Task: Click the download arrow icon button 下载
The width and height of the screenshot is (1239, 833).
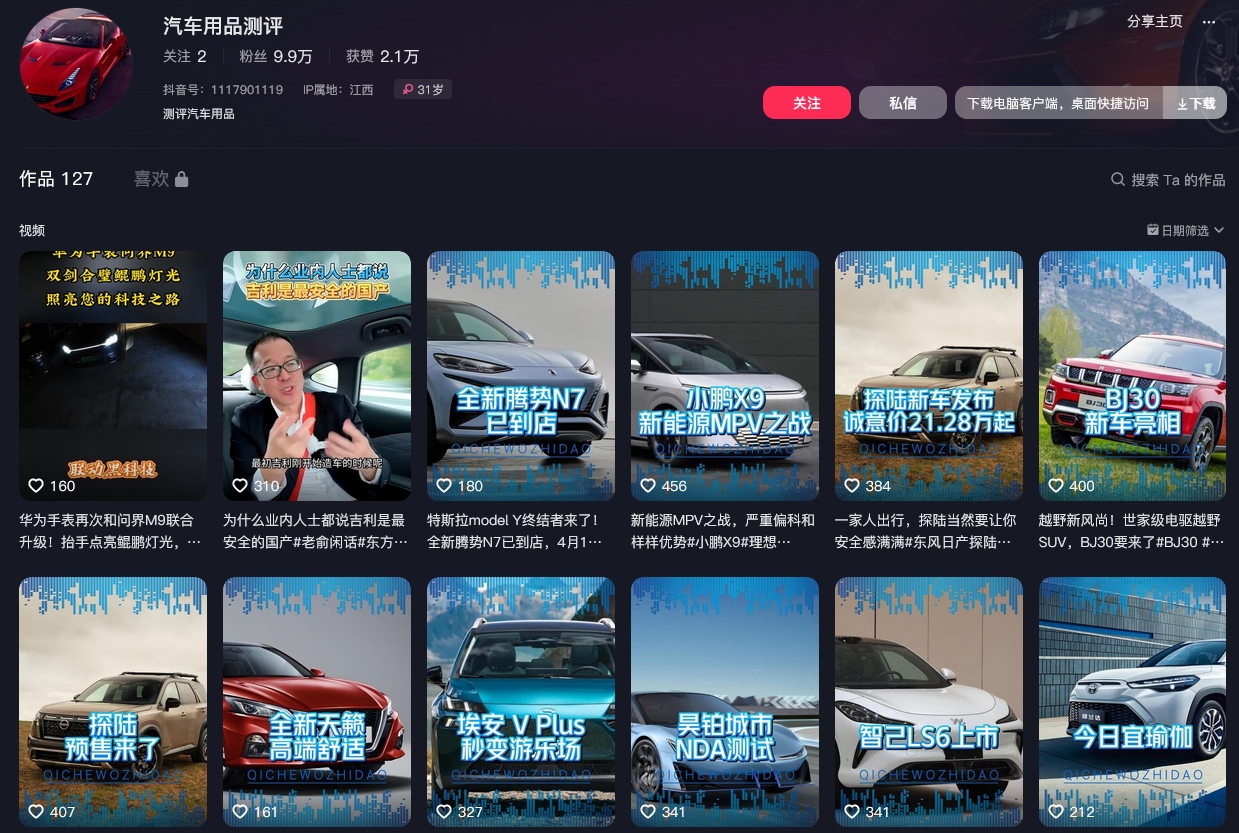Action: point(1195,103)
